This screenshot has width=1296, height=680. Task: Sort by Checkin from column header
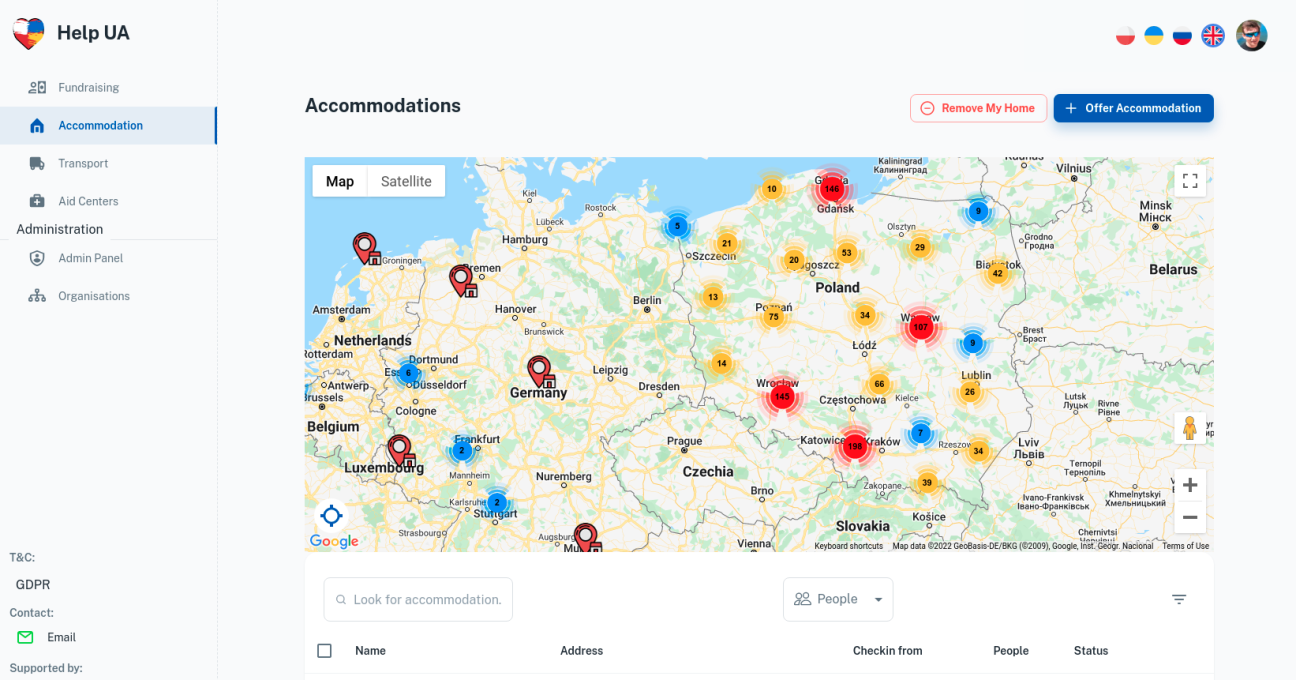point(887,651)
